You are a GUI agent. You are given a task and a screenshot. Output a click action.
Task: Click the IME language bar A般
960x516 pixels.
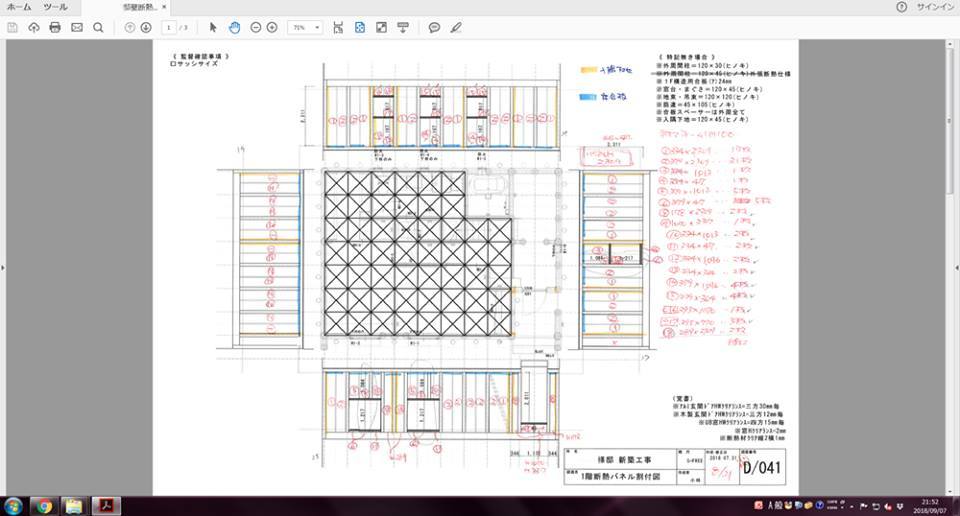coord(776,506)
